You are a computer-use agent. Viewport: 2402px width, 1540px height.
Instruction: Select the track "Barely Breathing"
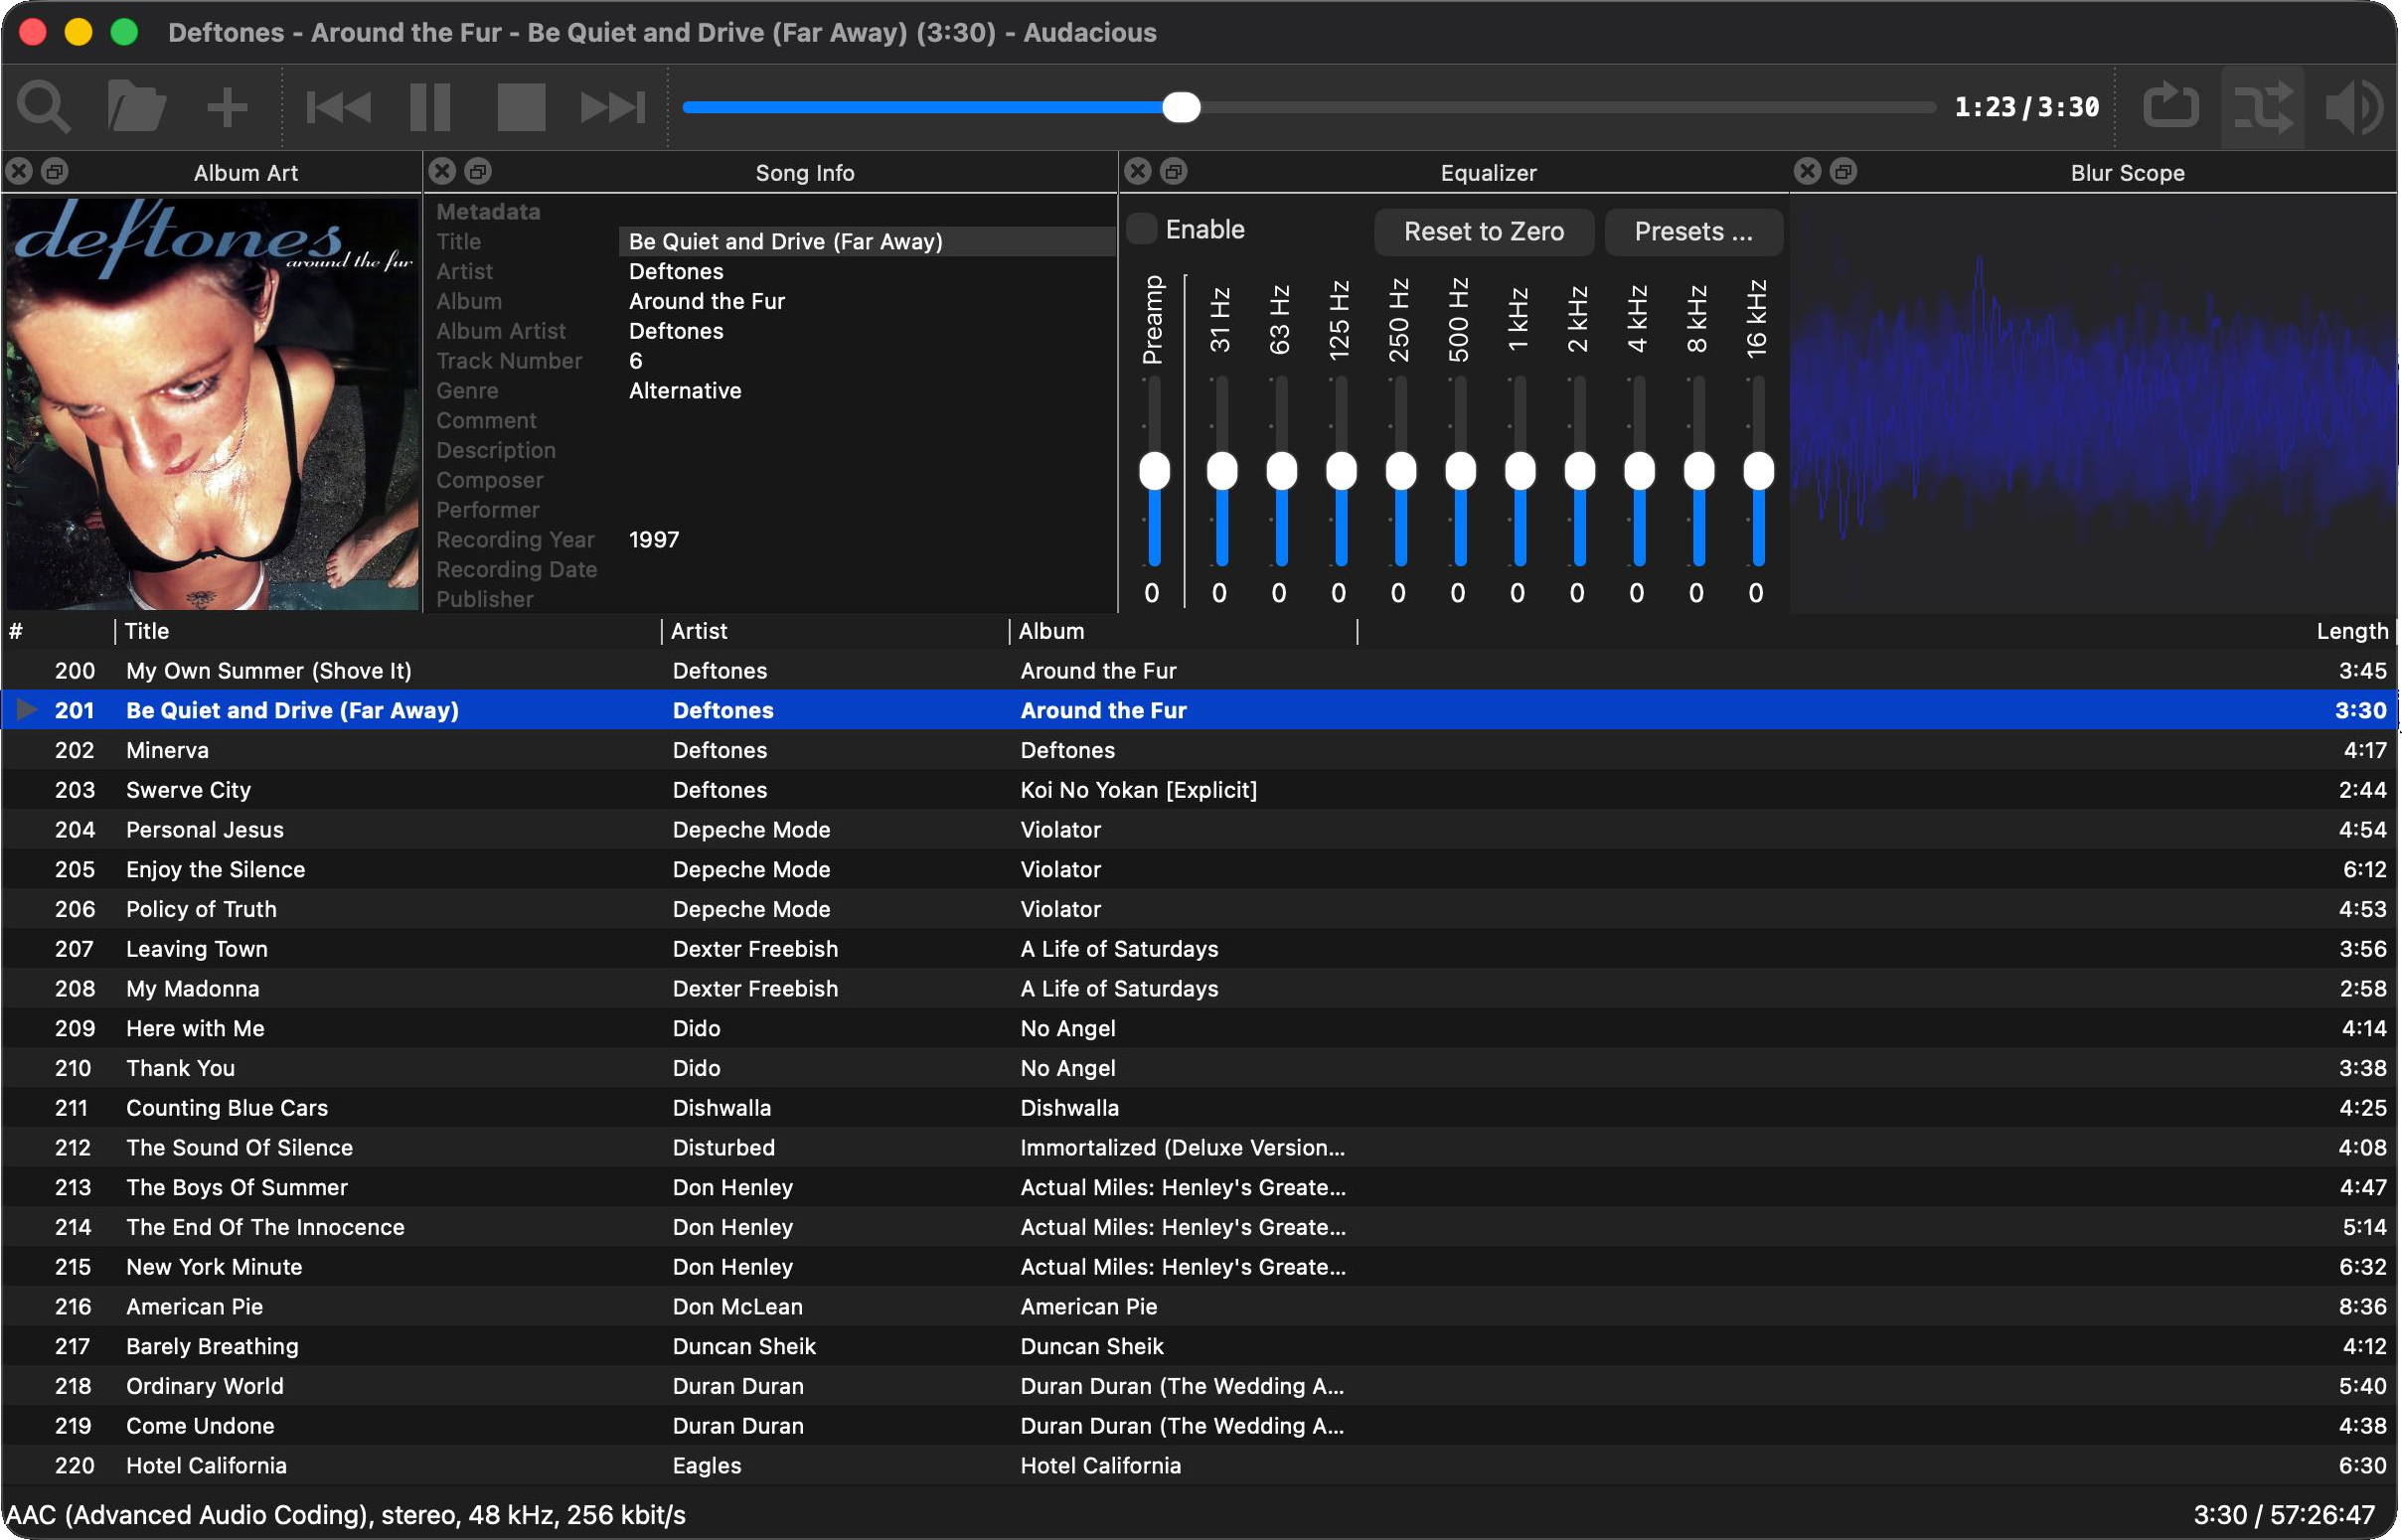1200,1347
